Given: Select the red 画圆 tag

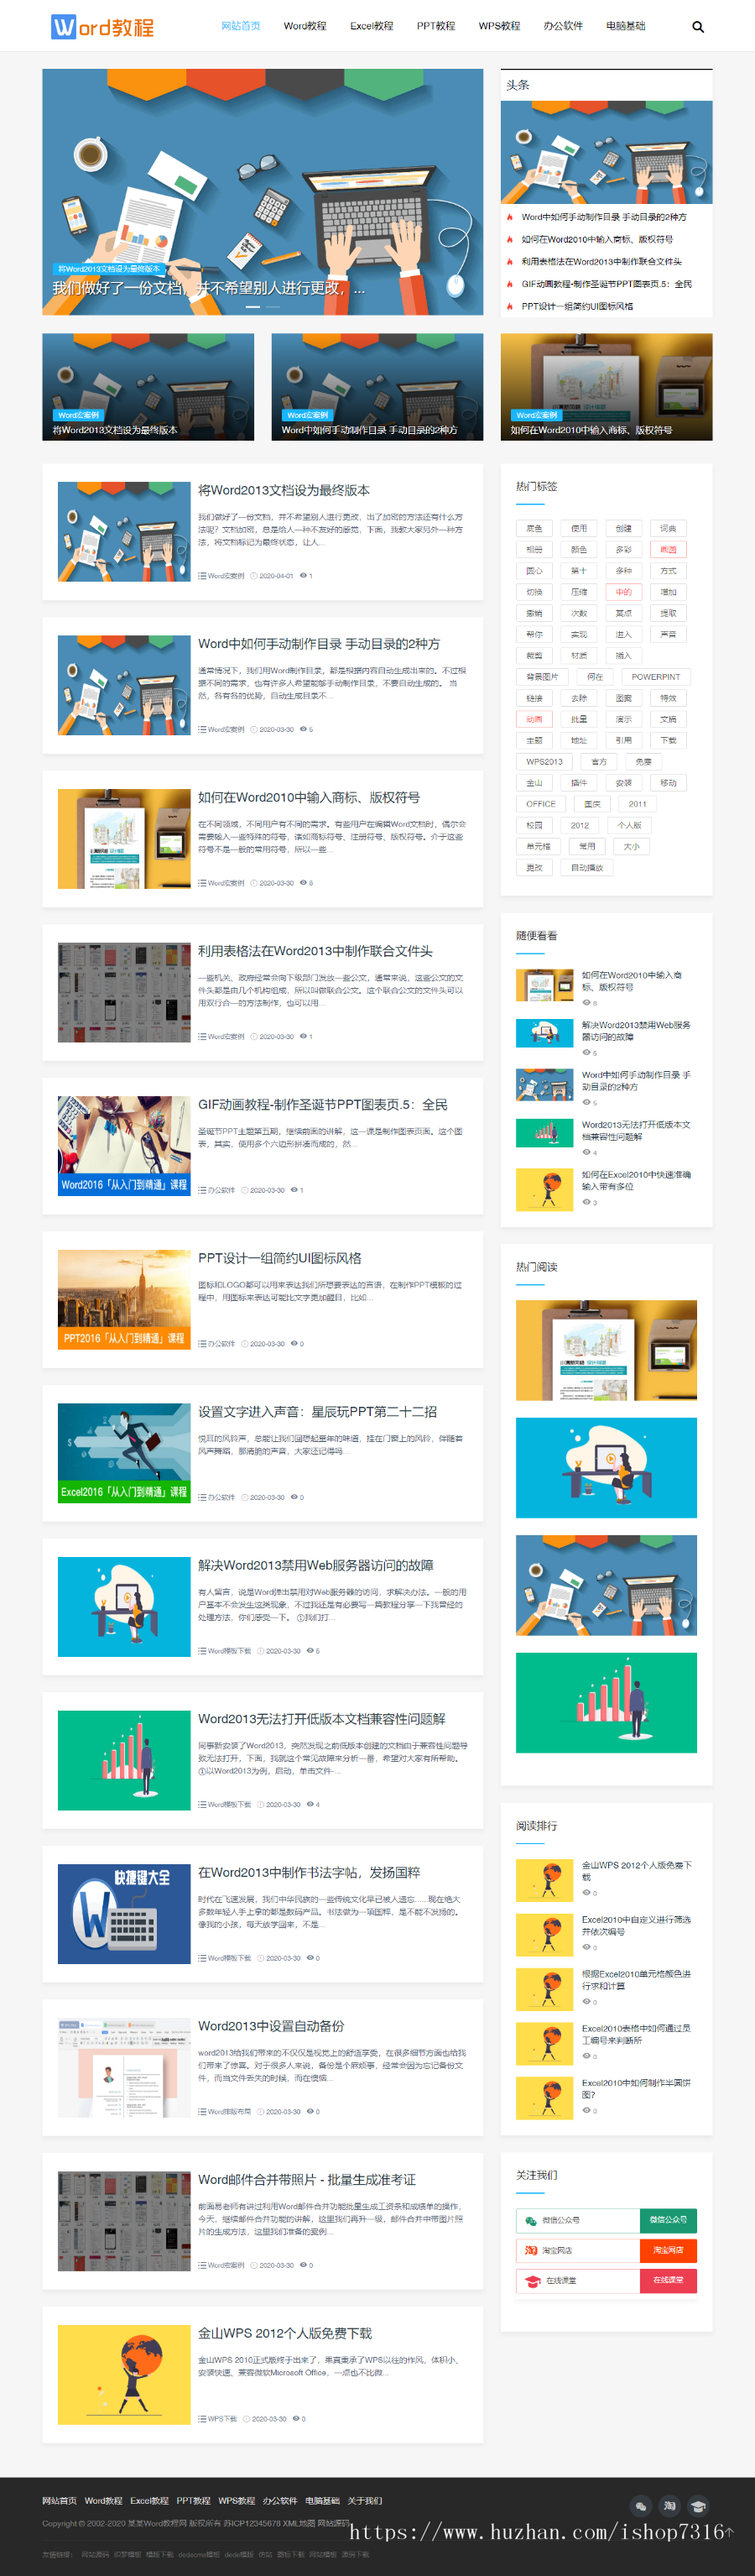Looking at the screenshot, I should click(x=668, y=549).
